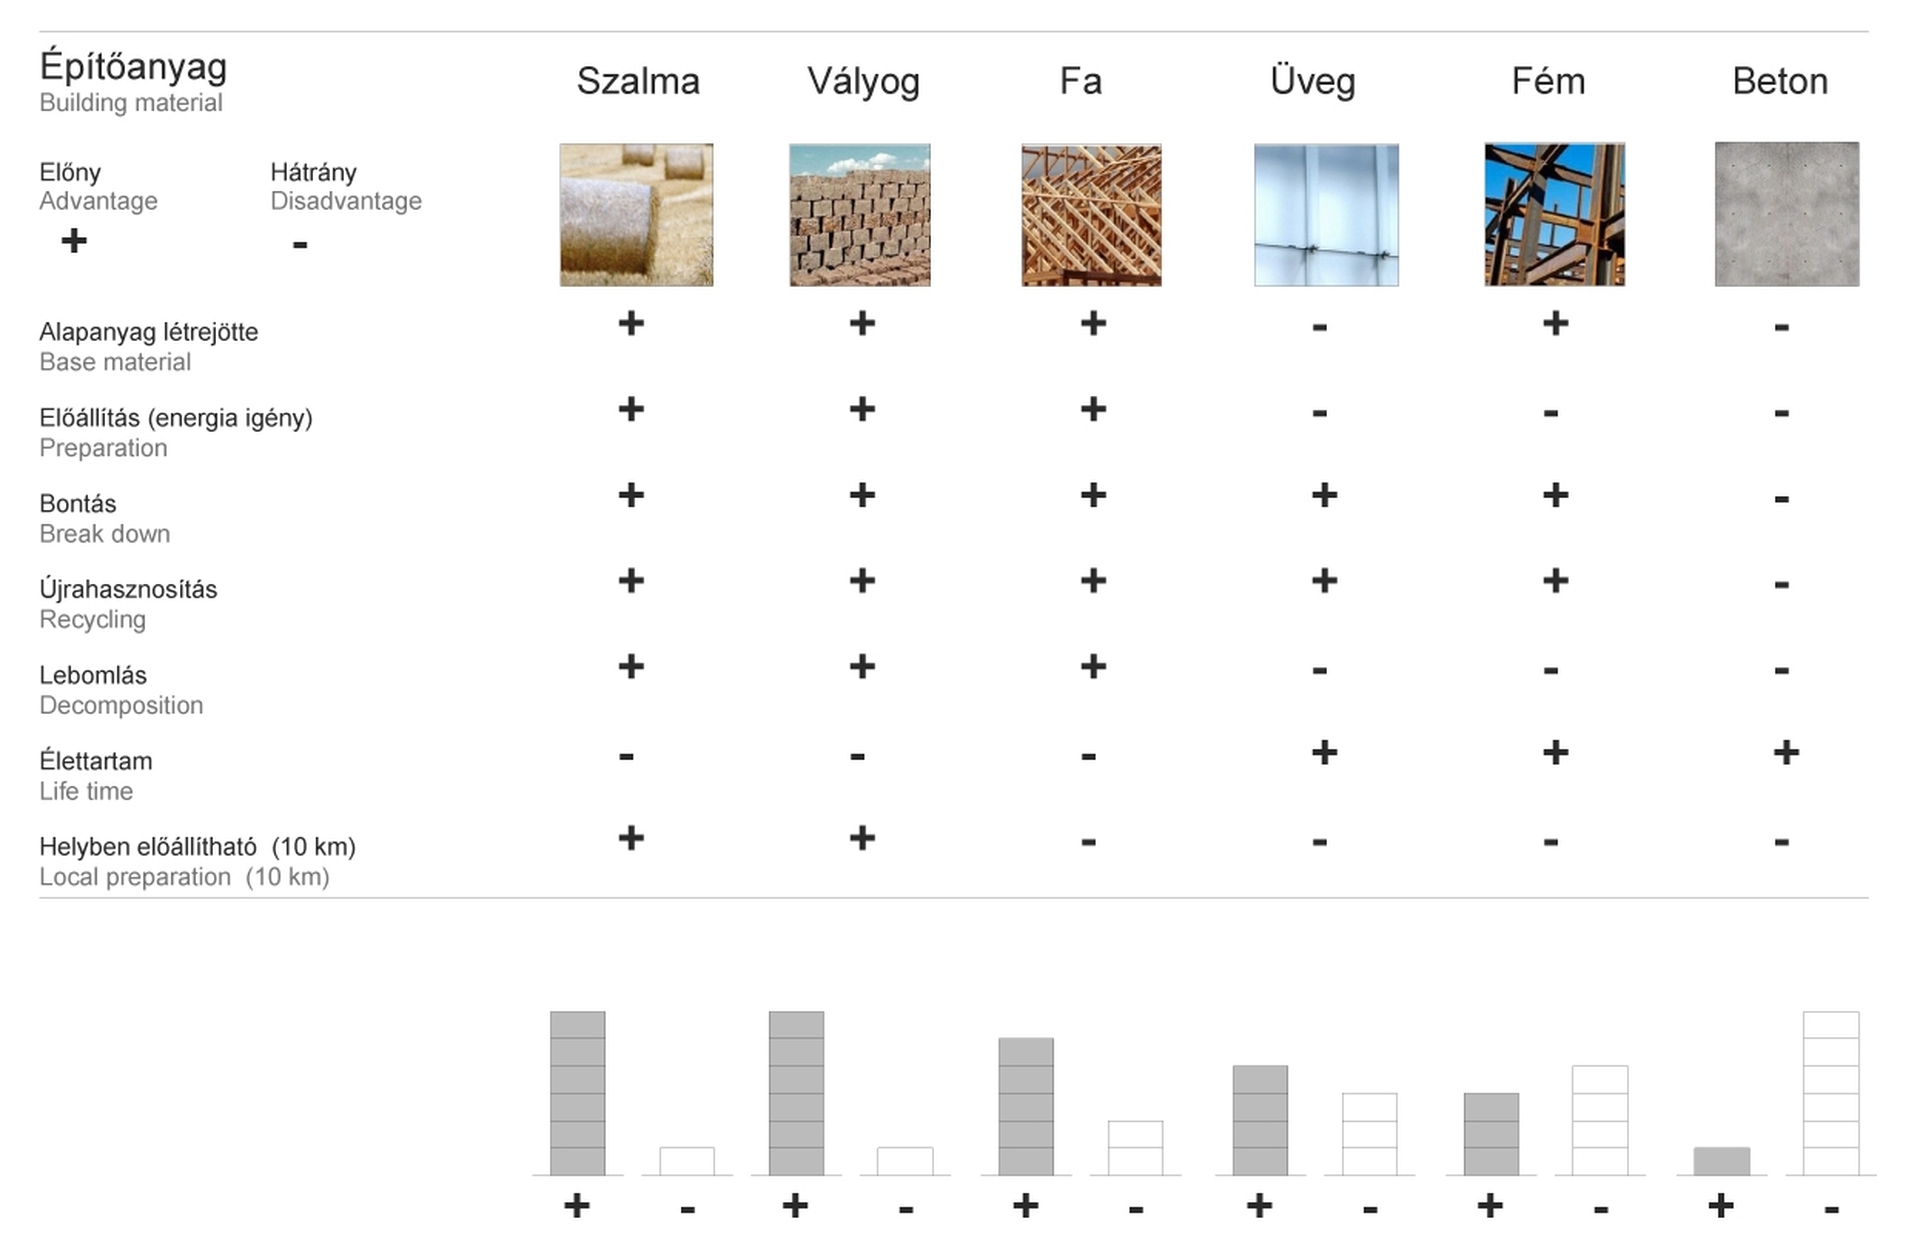Viewport: 1920px width, 1247px height.
Task: Select the Fa wooden frame image
Action: (x=1091, y=215)
